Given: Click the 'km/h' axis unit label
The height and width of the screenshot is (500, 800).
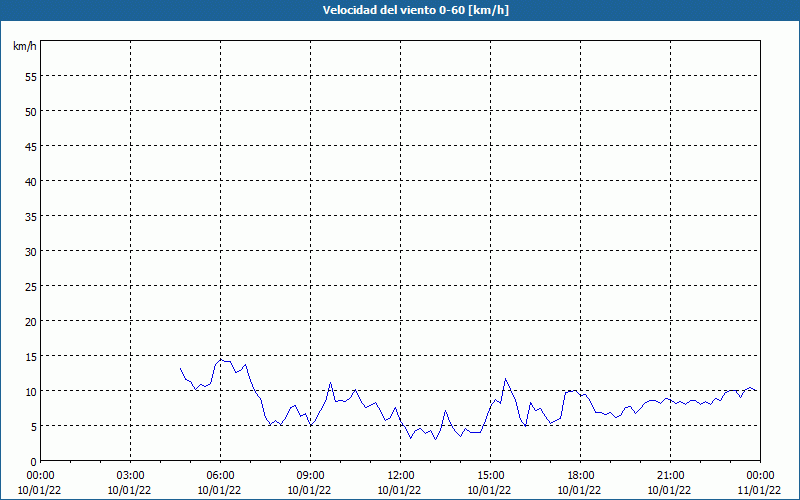Looking at the screenshot, I should 25,46.
